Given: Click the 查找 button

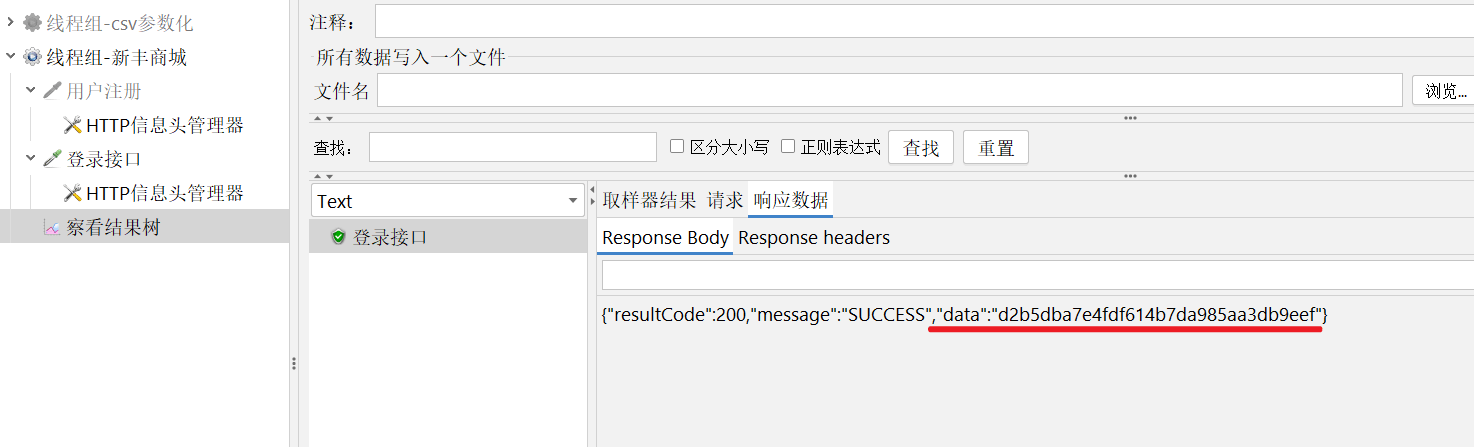Looking at the screenshot, I should (921, 148).
